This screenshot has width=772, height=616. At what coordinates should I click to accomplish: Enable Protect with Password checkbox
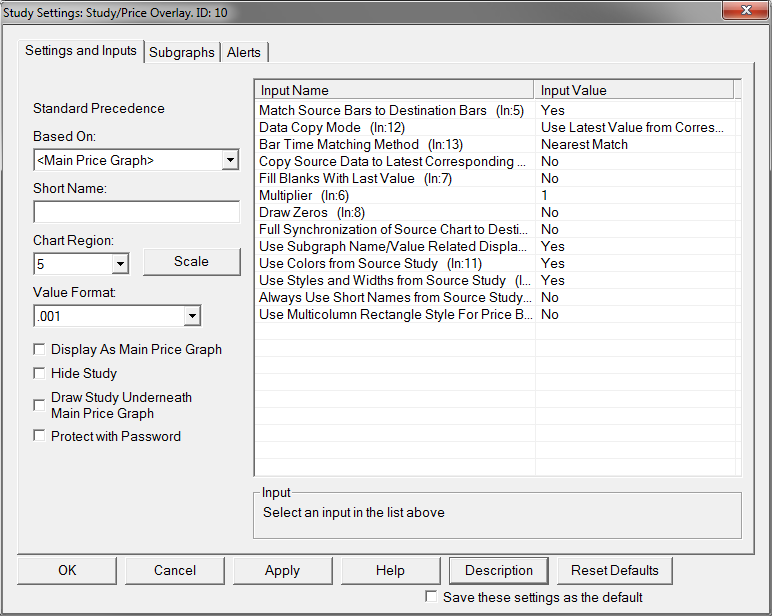point(39,436)
